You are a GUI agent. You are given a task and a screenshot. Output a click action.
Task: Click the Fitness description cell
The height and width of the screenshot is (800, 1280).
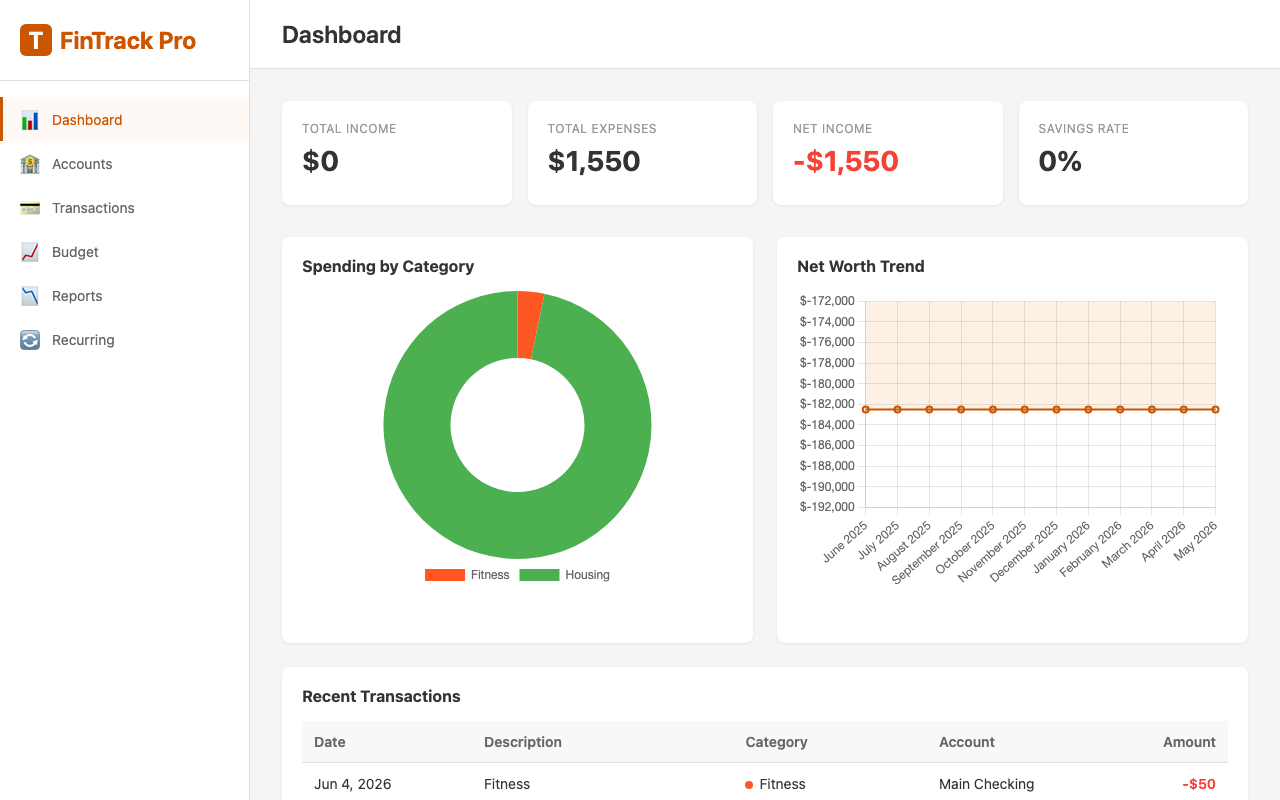coord(507,784)
